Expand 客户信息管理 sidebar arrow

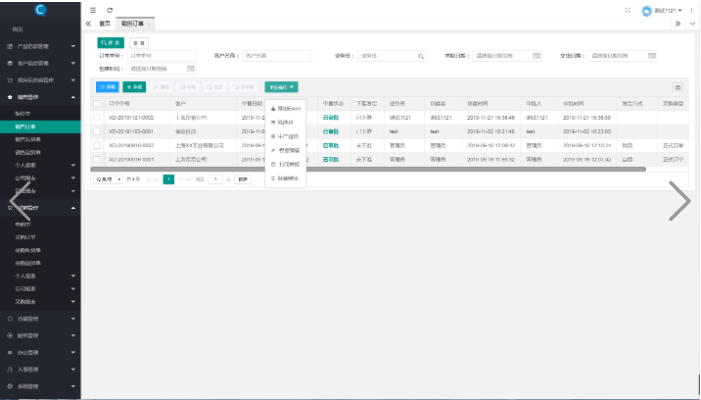[x=73, y=63]
